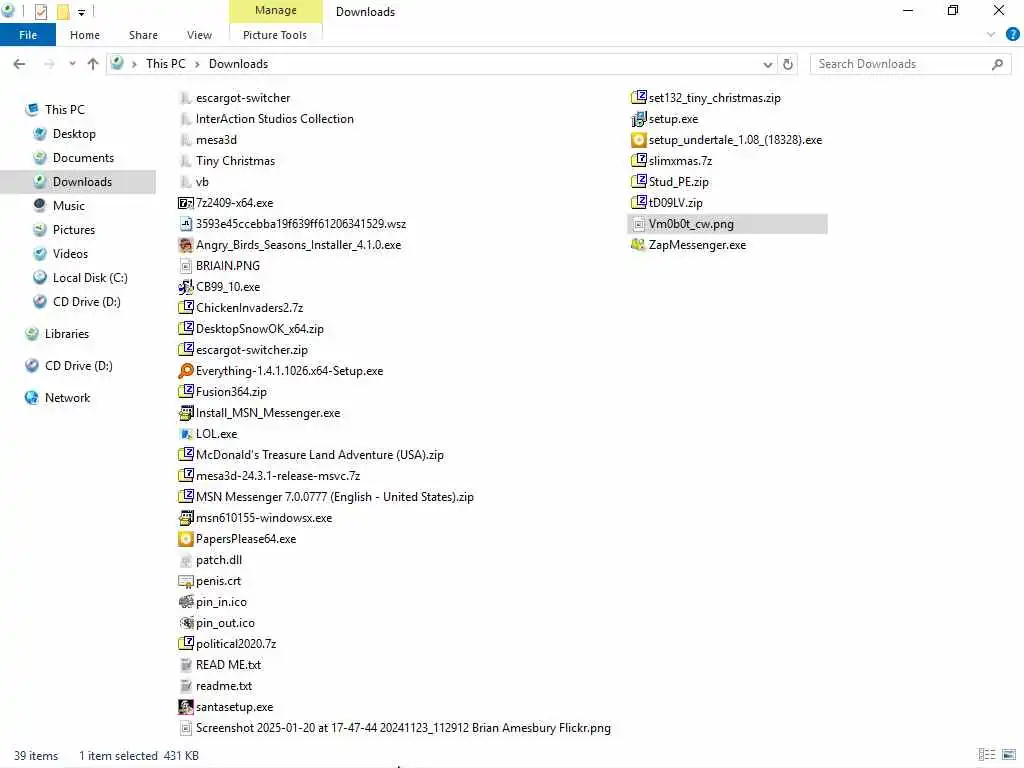
Task: Switch to the Home ribbon tab
Action: click(x=85, y=35)
